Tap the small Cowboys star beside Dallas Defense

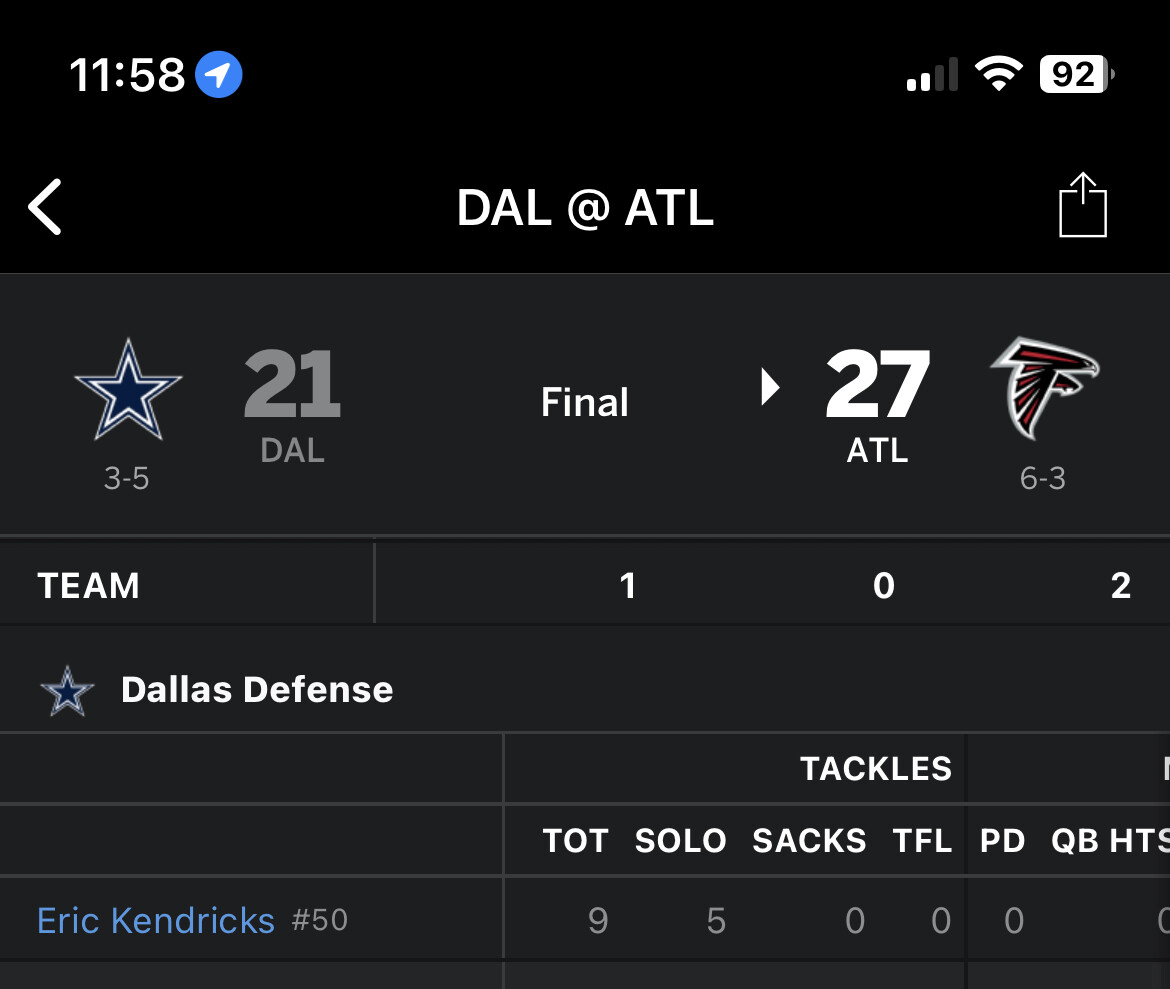click(67, 691)
